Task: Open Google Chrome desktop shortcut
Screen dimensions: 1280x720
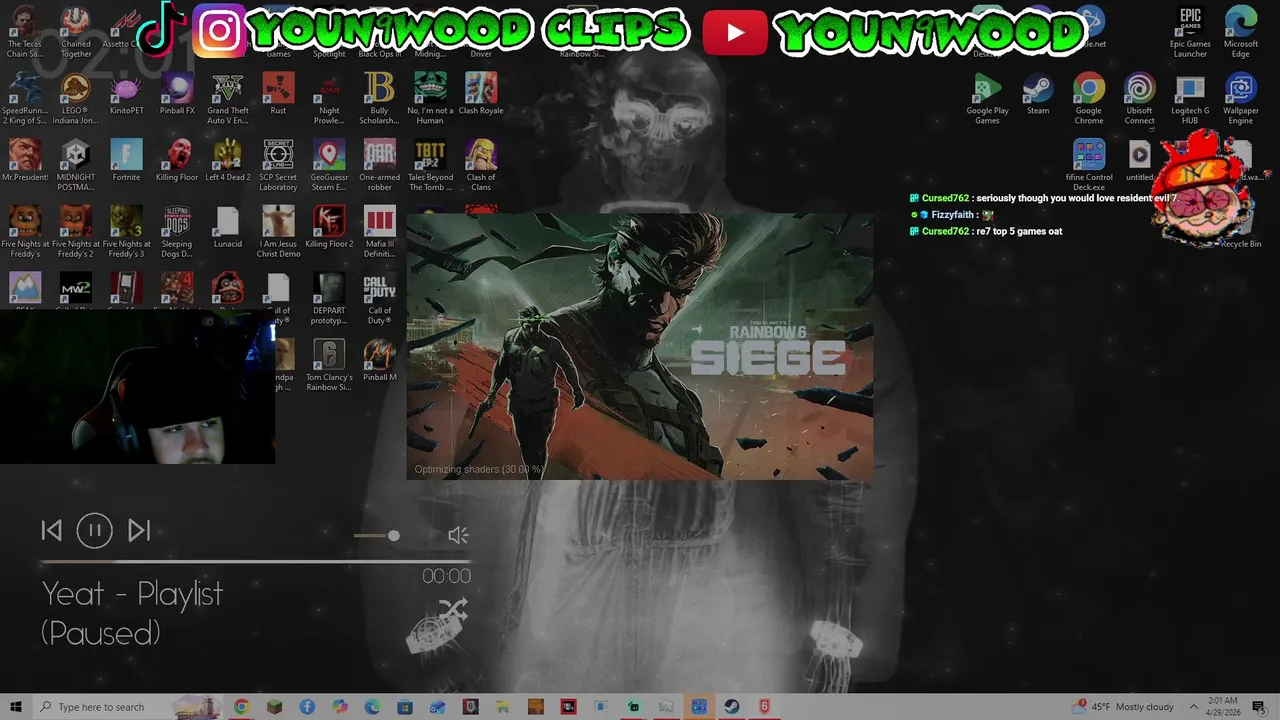Action: (x=1089, y=99)
